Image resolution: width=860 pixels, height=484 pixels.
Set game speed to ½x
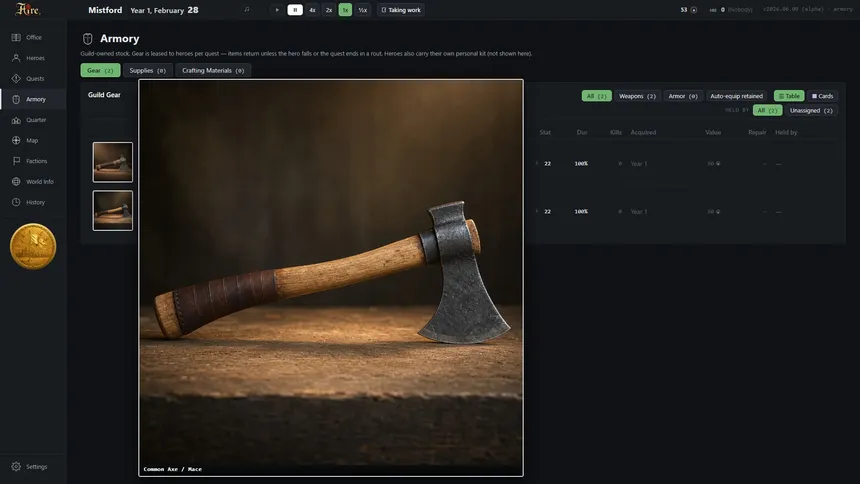pos(363,10)
